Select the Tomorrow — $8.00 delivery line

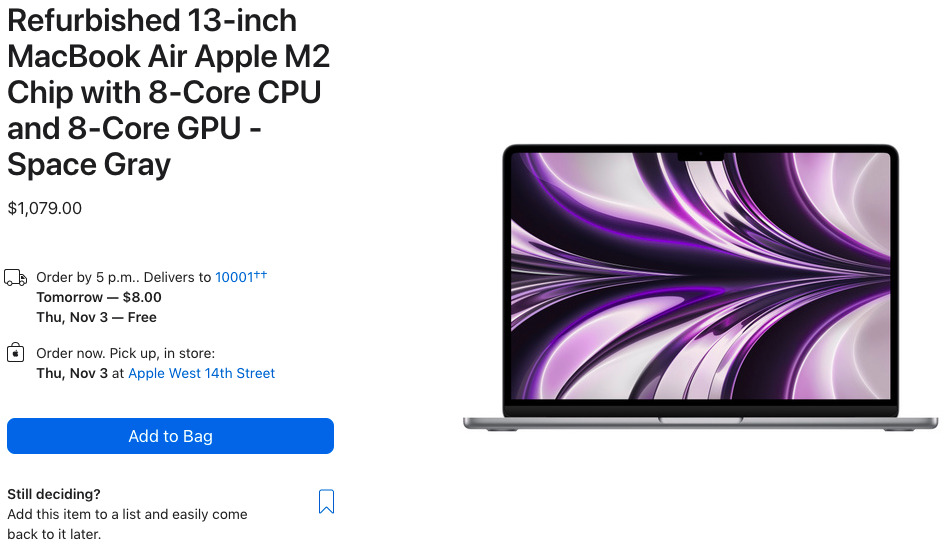99,297
